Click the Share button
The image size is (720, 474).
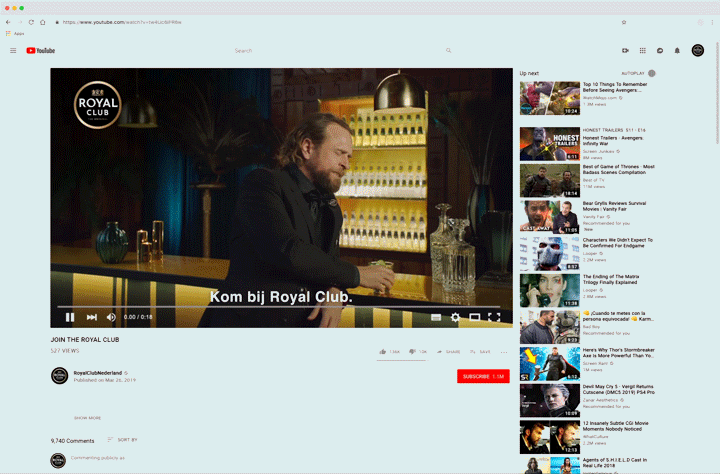coord(448,352)
